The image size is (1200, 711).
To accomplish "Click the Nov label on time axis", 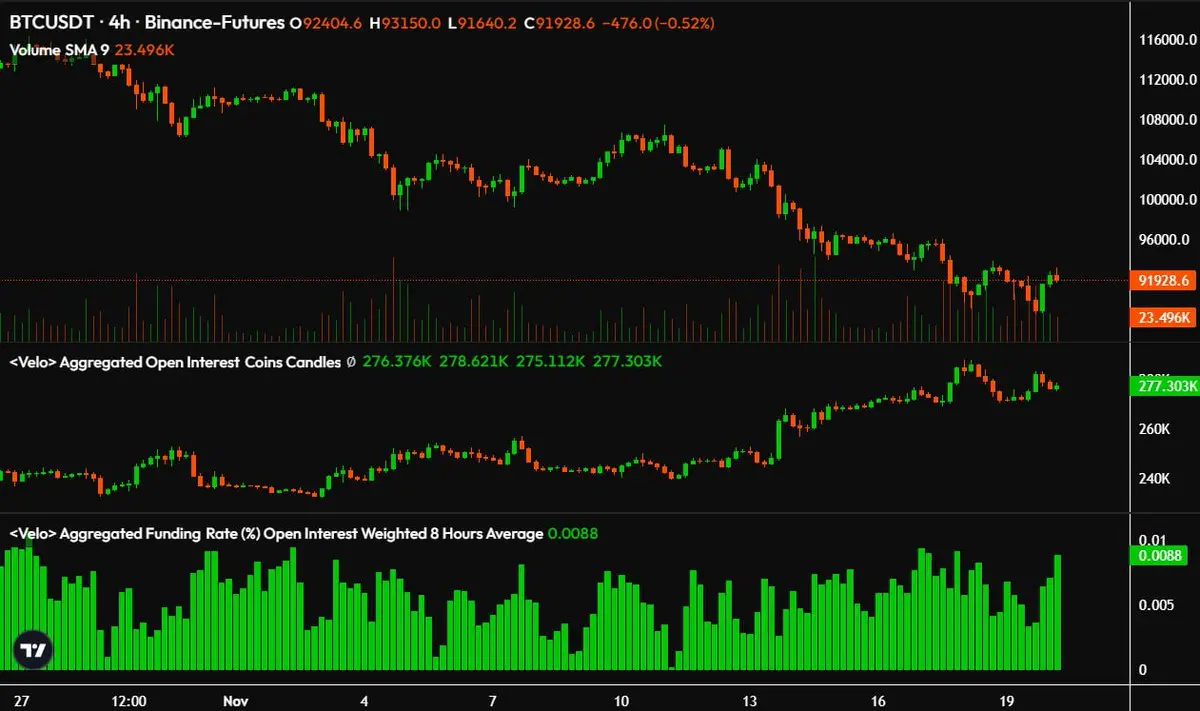I will (x=238, y=700).
